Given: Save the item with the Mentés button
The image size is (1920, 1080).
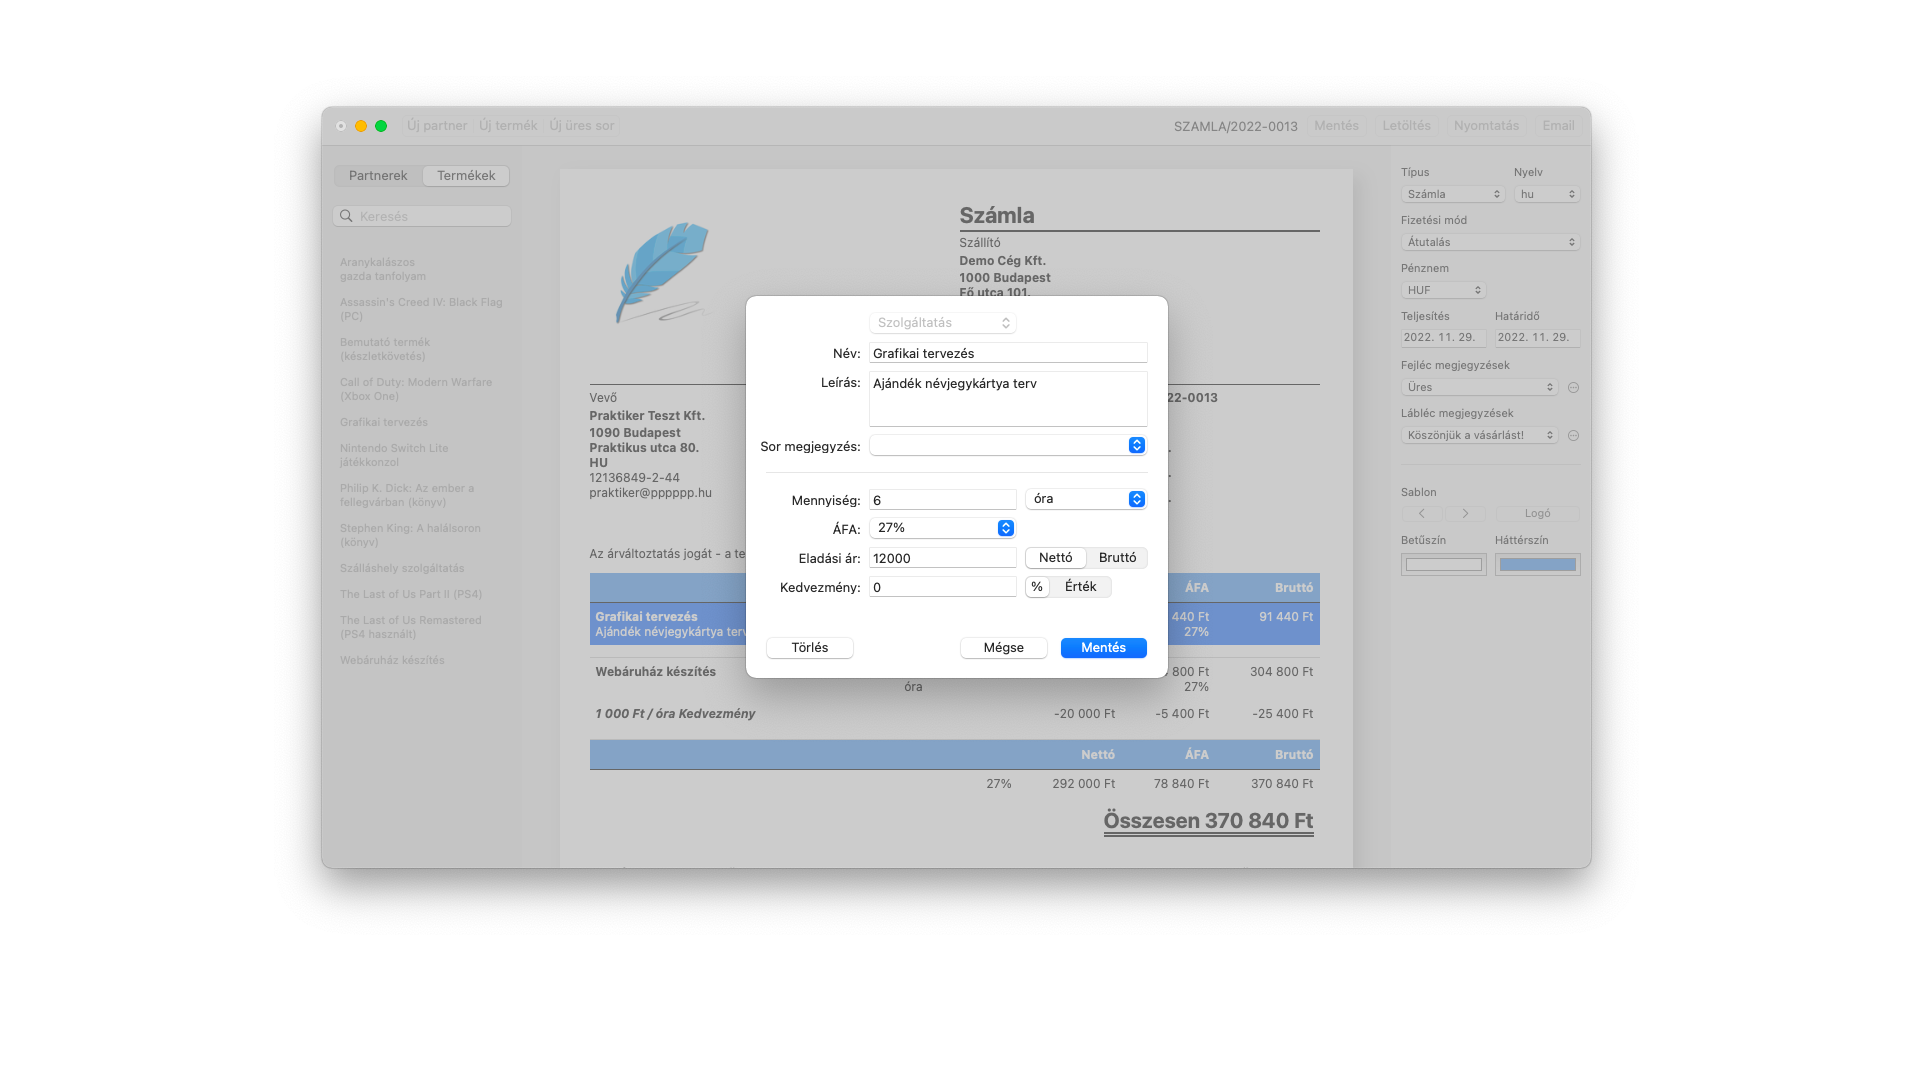Looking at the screenshot, I should (x=1103, y=647).
